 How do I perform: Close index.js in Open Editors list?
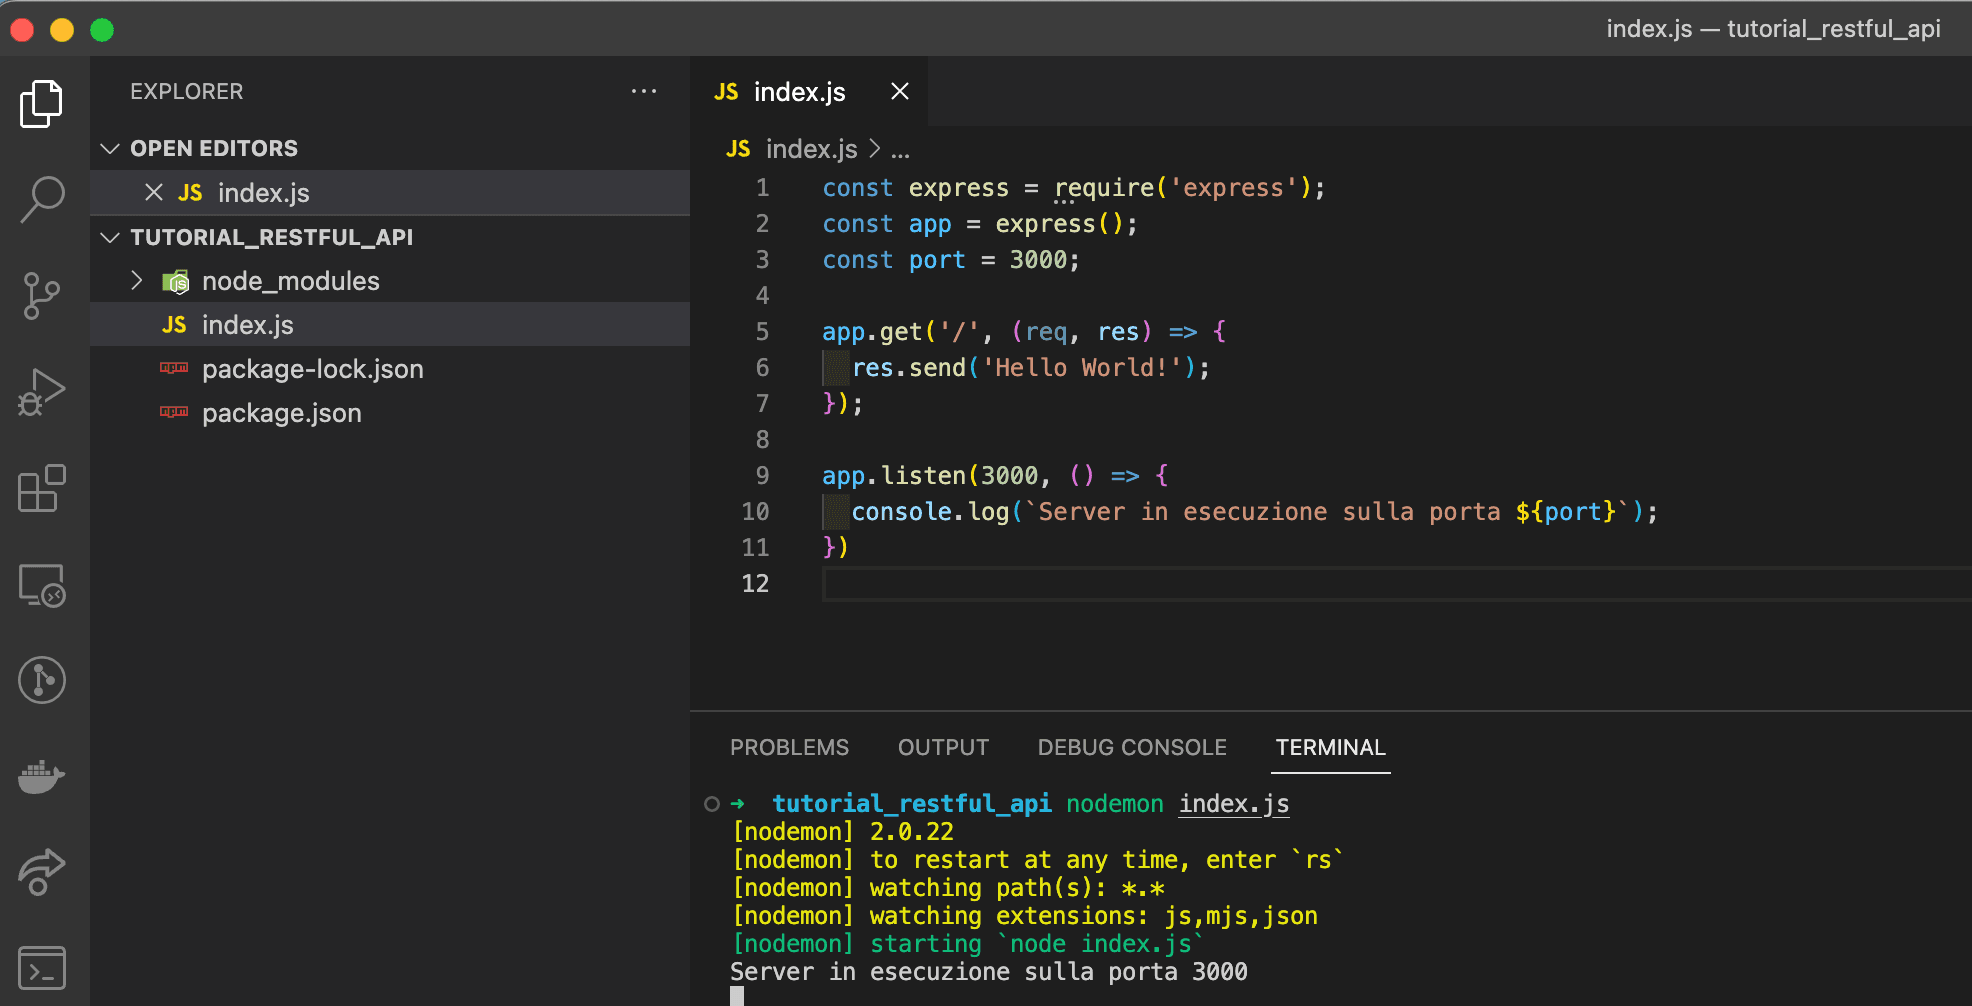[x=154, y=192]
